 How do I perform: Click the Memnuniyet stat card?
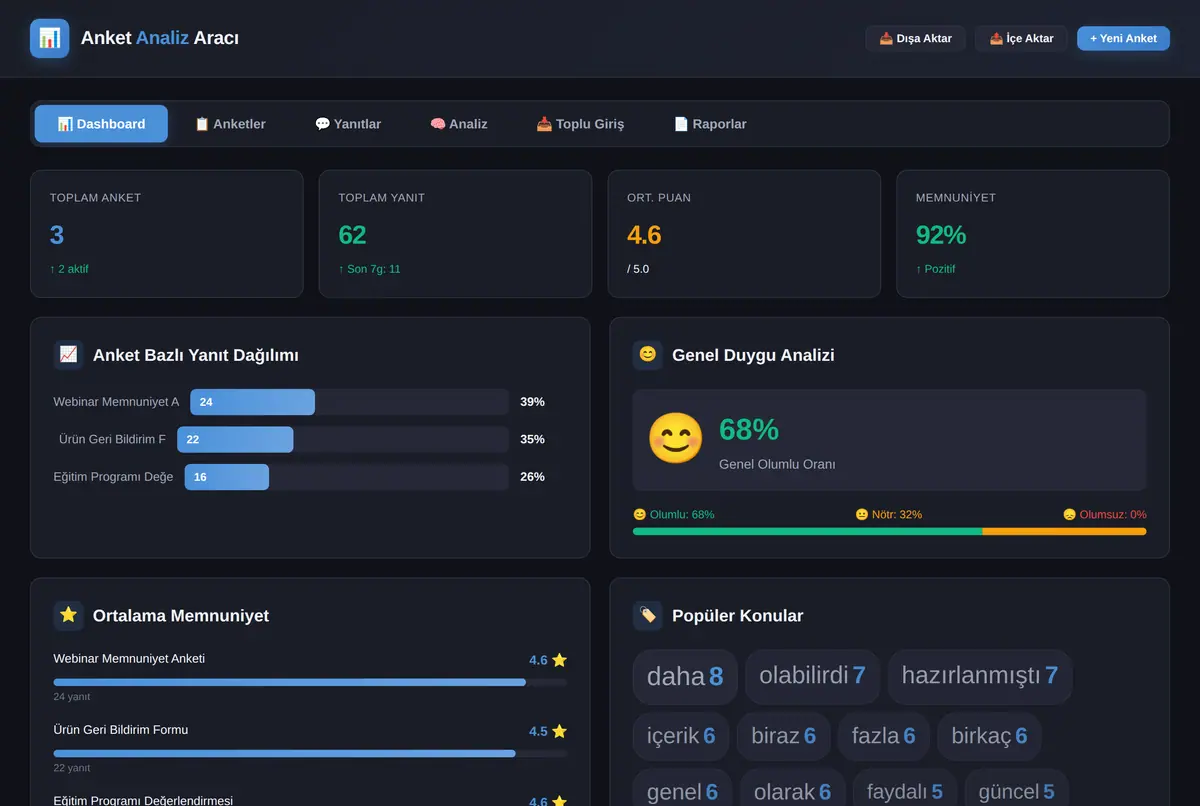click(1033, 234)
